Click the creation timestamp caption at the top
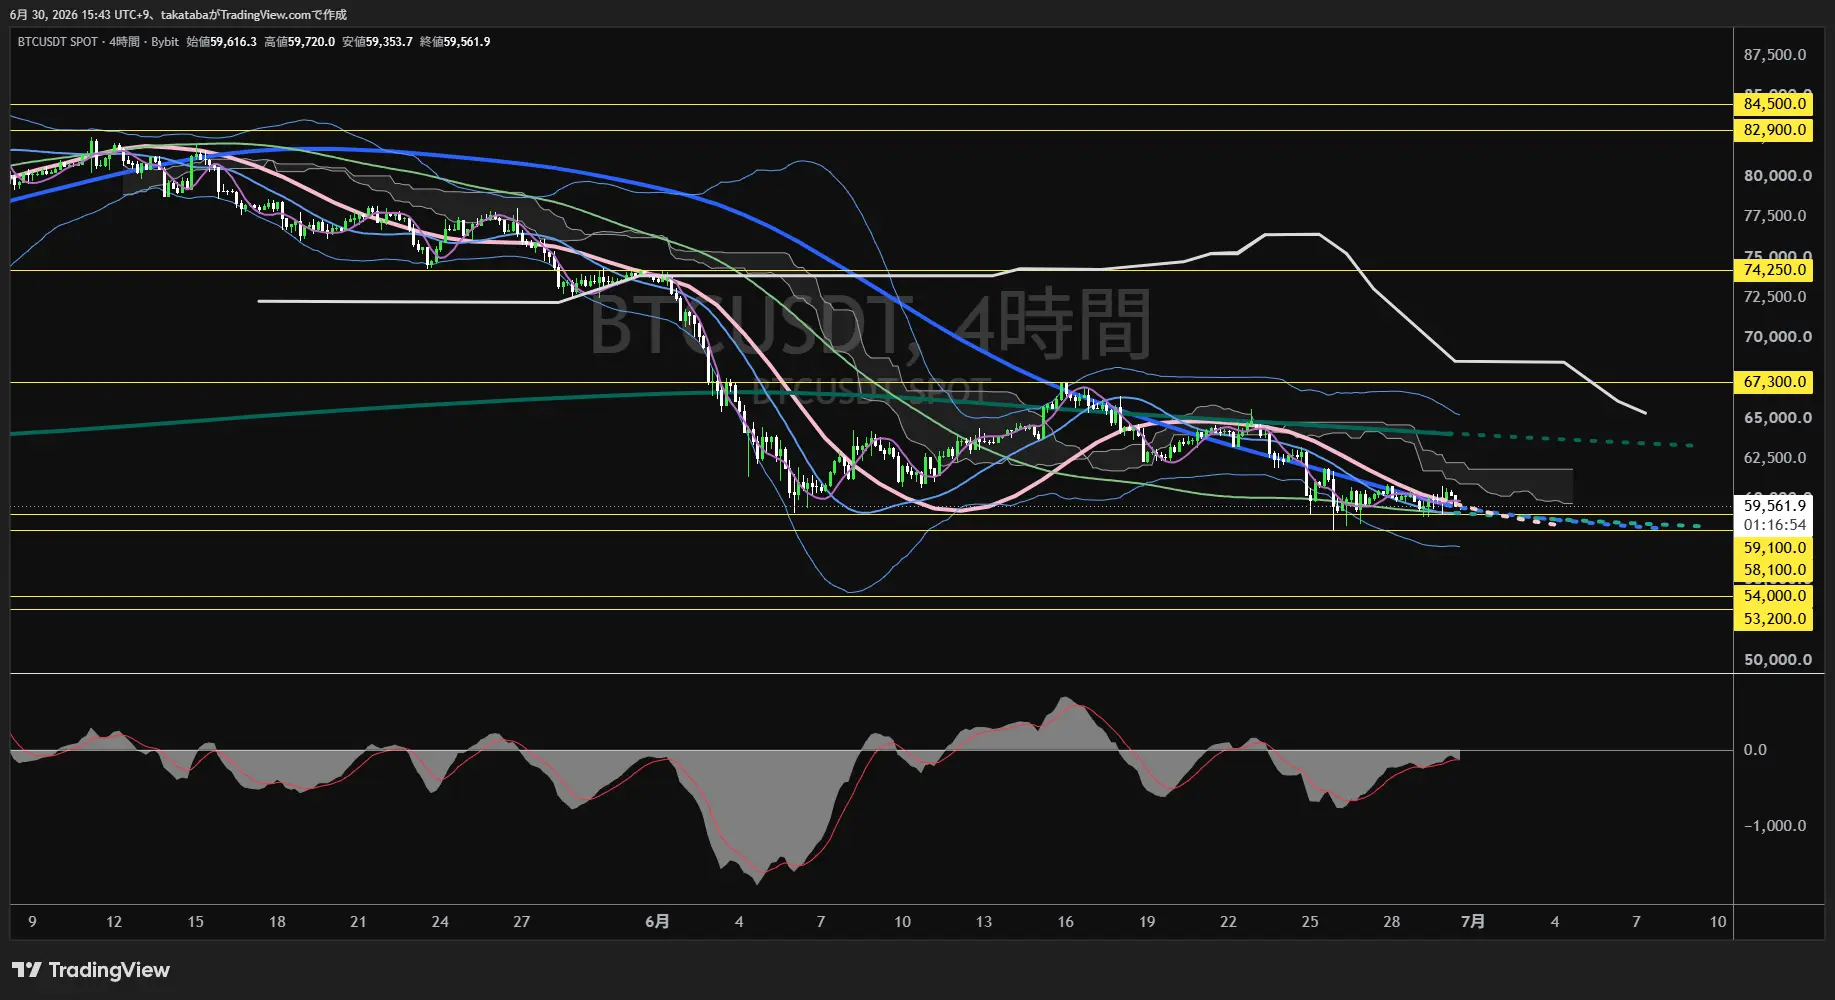 [178, 15]
